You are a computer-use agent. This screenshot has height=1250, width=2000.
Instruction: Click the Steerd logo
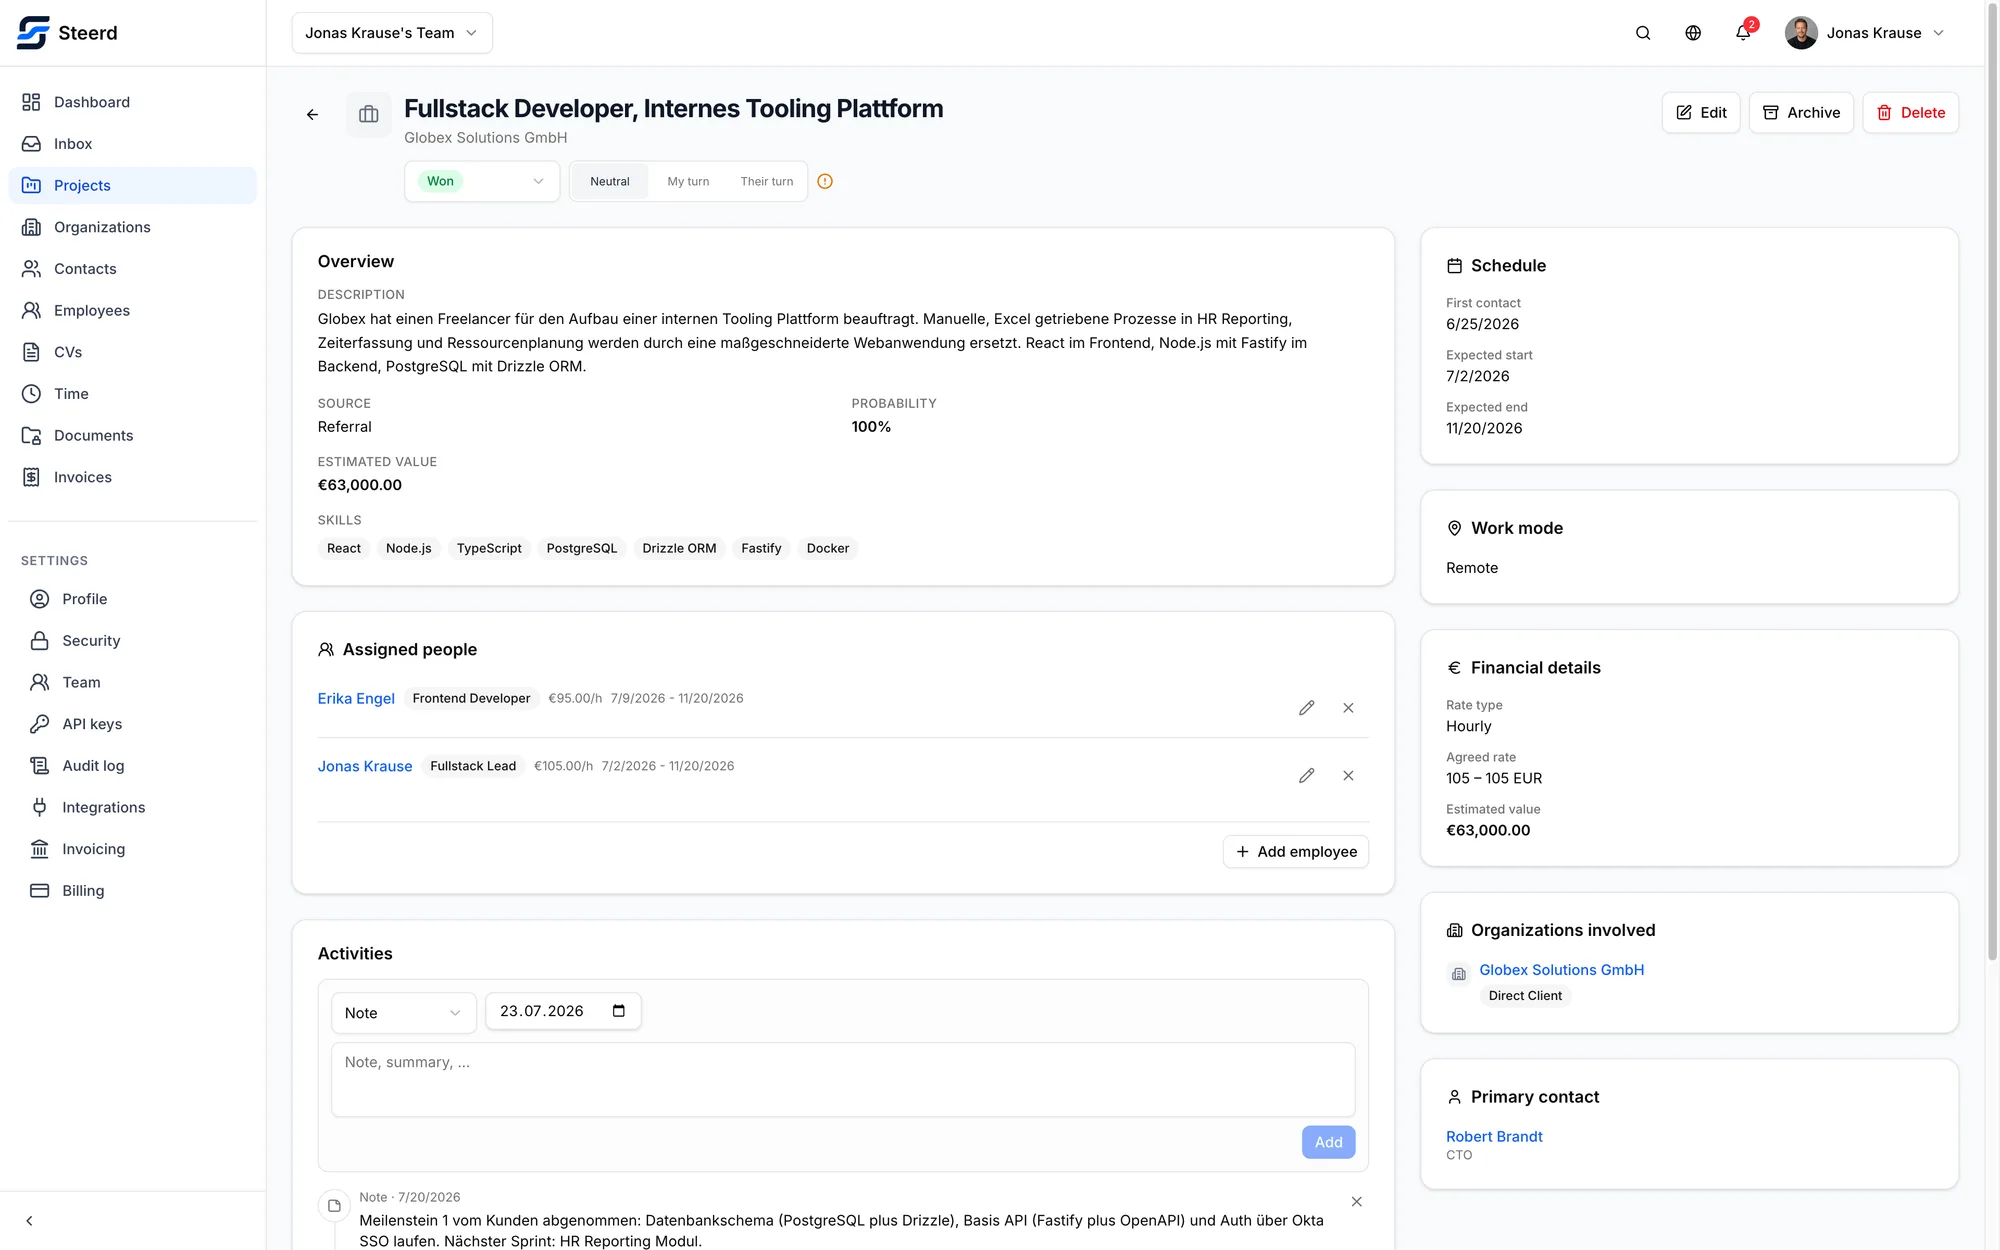coord(67,33)
